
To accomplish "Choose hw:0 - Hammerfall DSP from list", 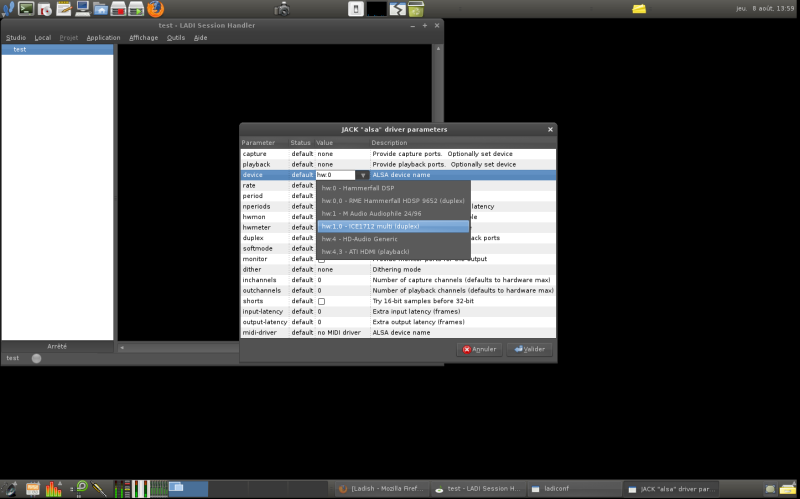I will click(x=393, y=188).
